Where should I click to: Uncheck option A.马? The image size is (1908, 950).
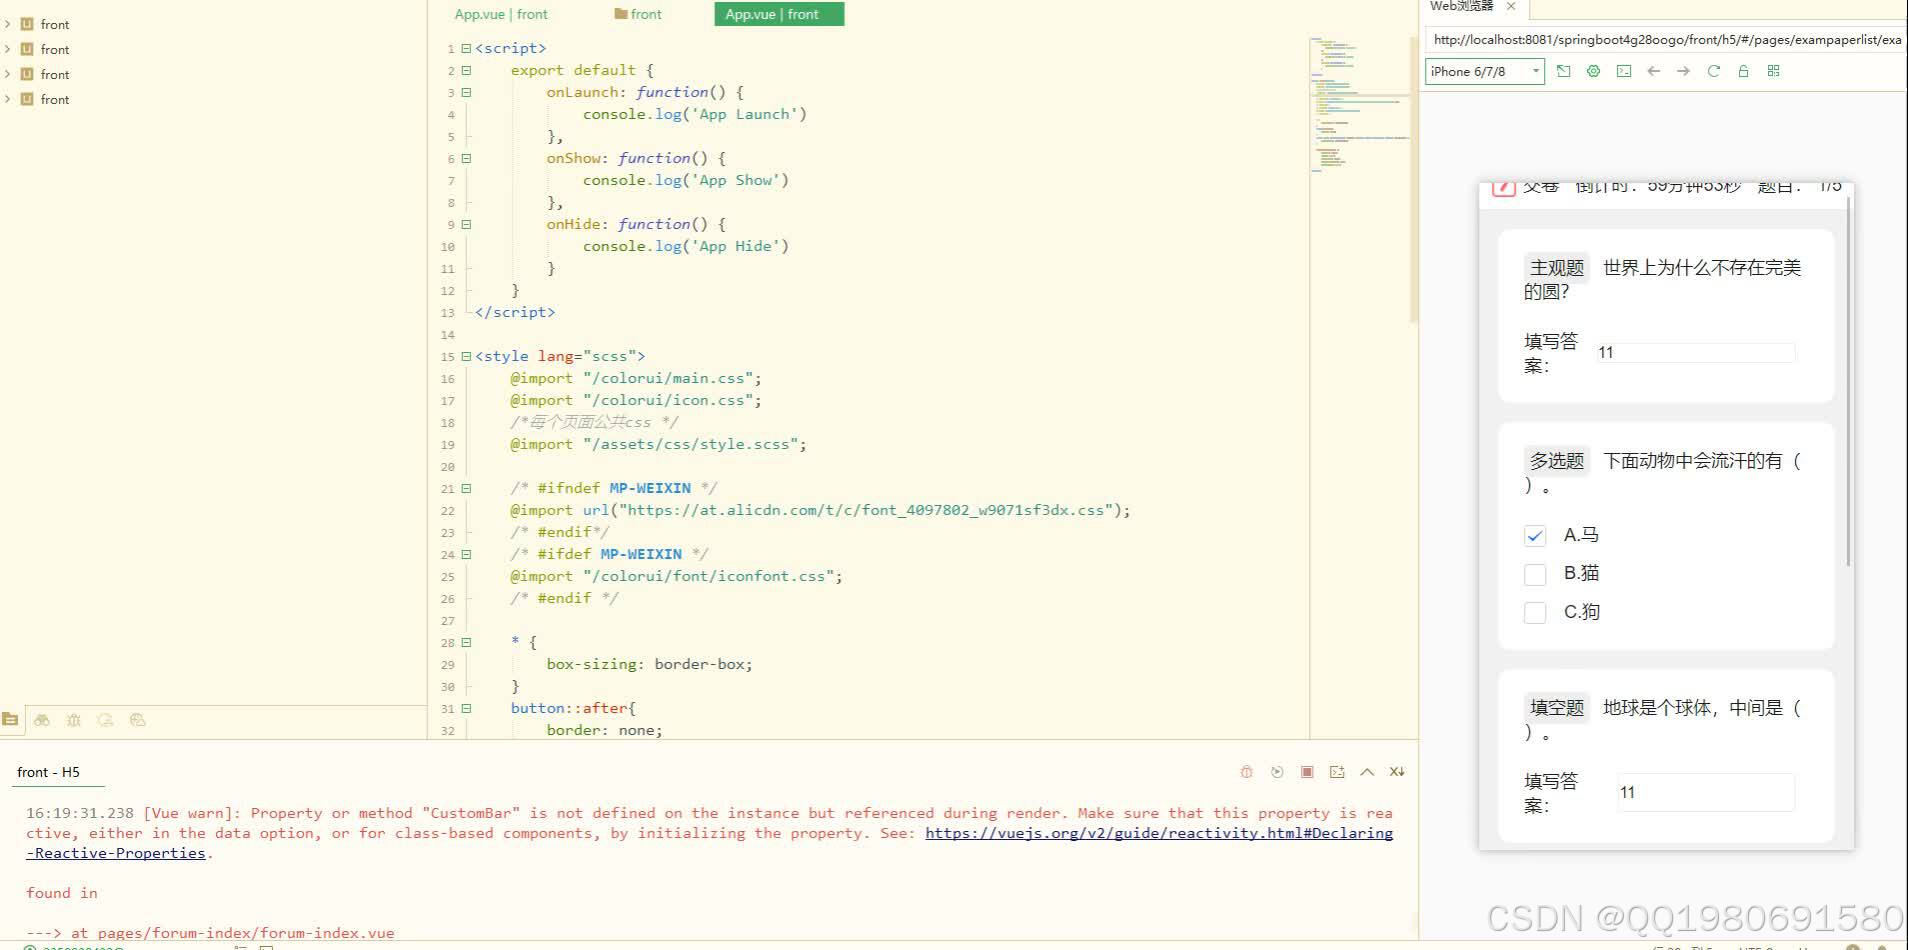click(x=1535, y=536)
